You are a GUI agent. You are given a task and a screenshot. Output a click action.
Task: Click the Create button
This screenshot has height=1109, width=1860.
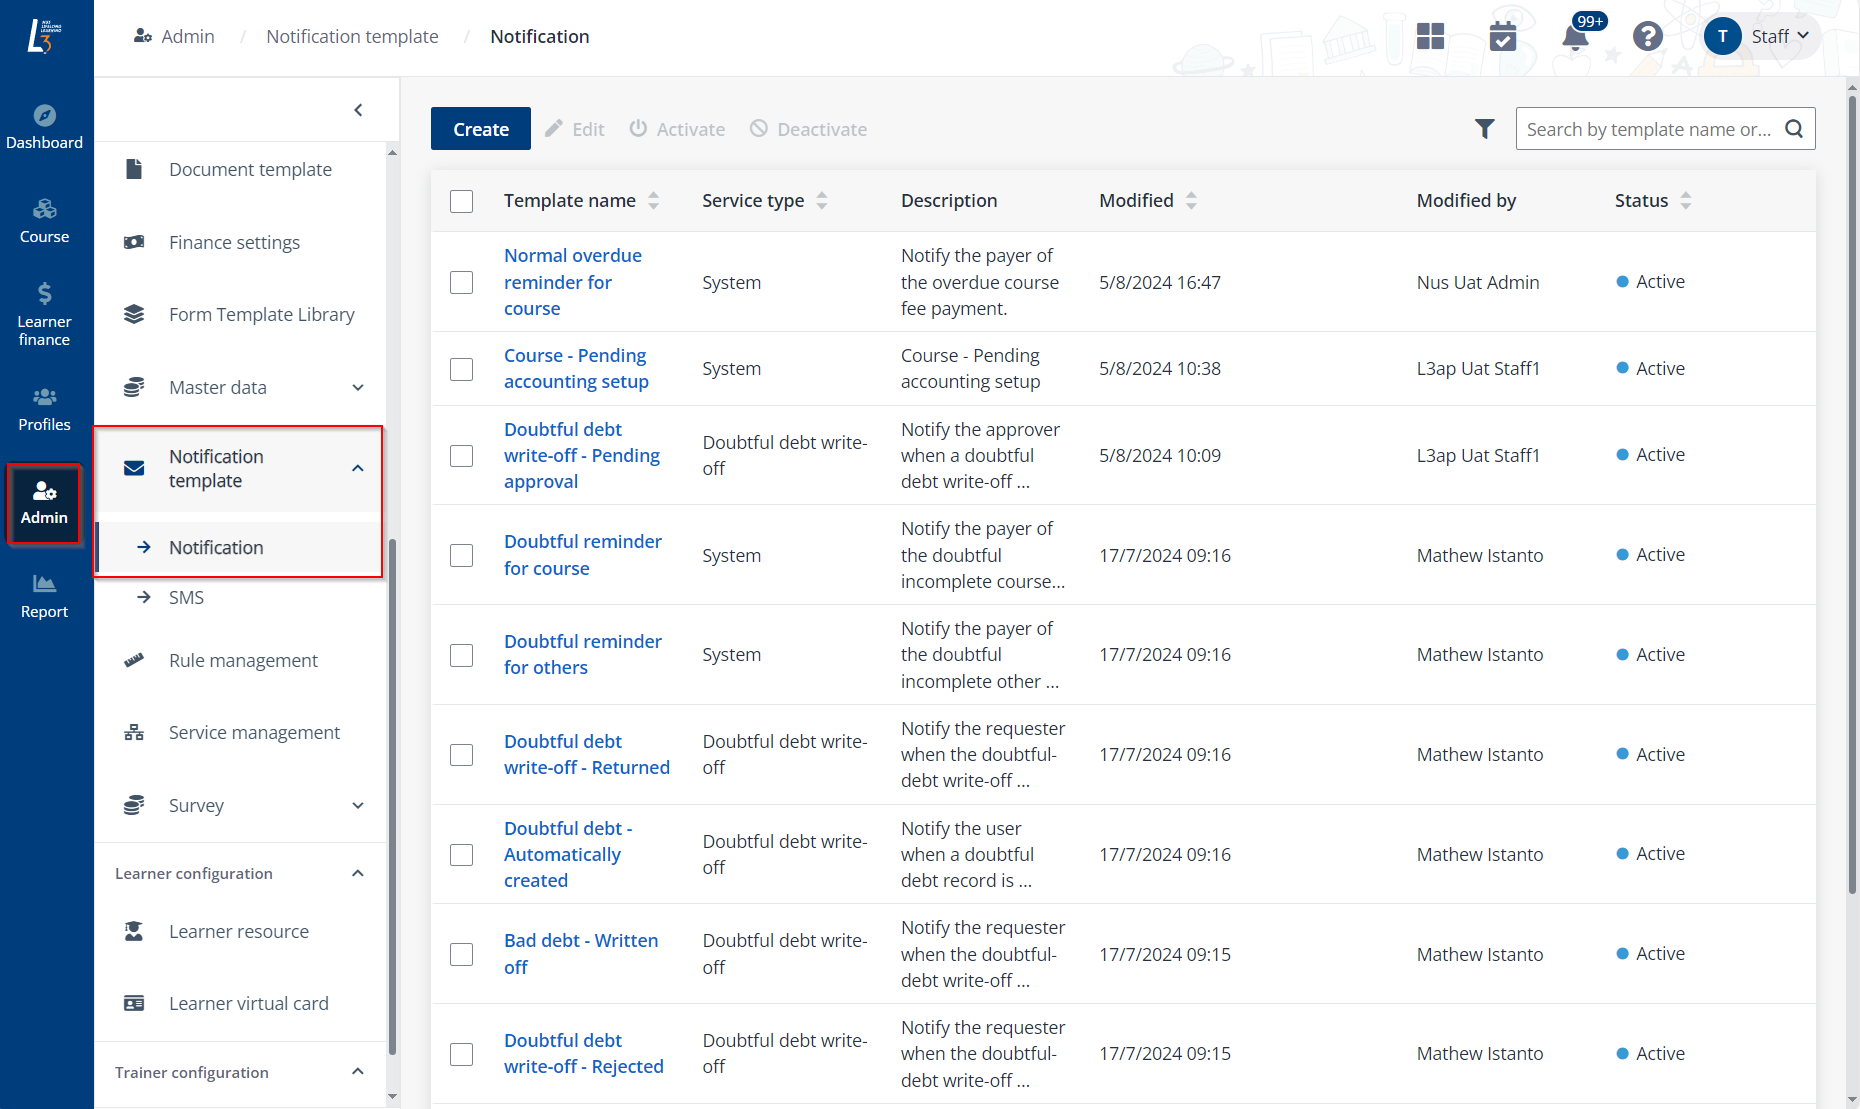(x=481, y=129)
